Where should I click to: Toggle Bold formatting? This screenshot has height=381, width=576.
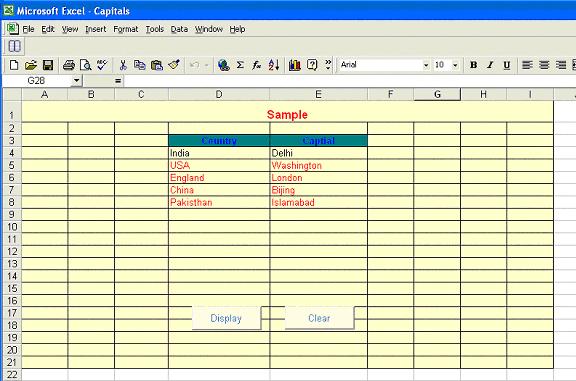(x=474, y=65)
